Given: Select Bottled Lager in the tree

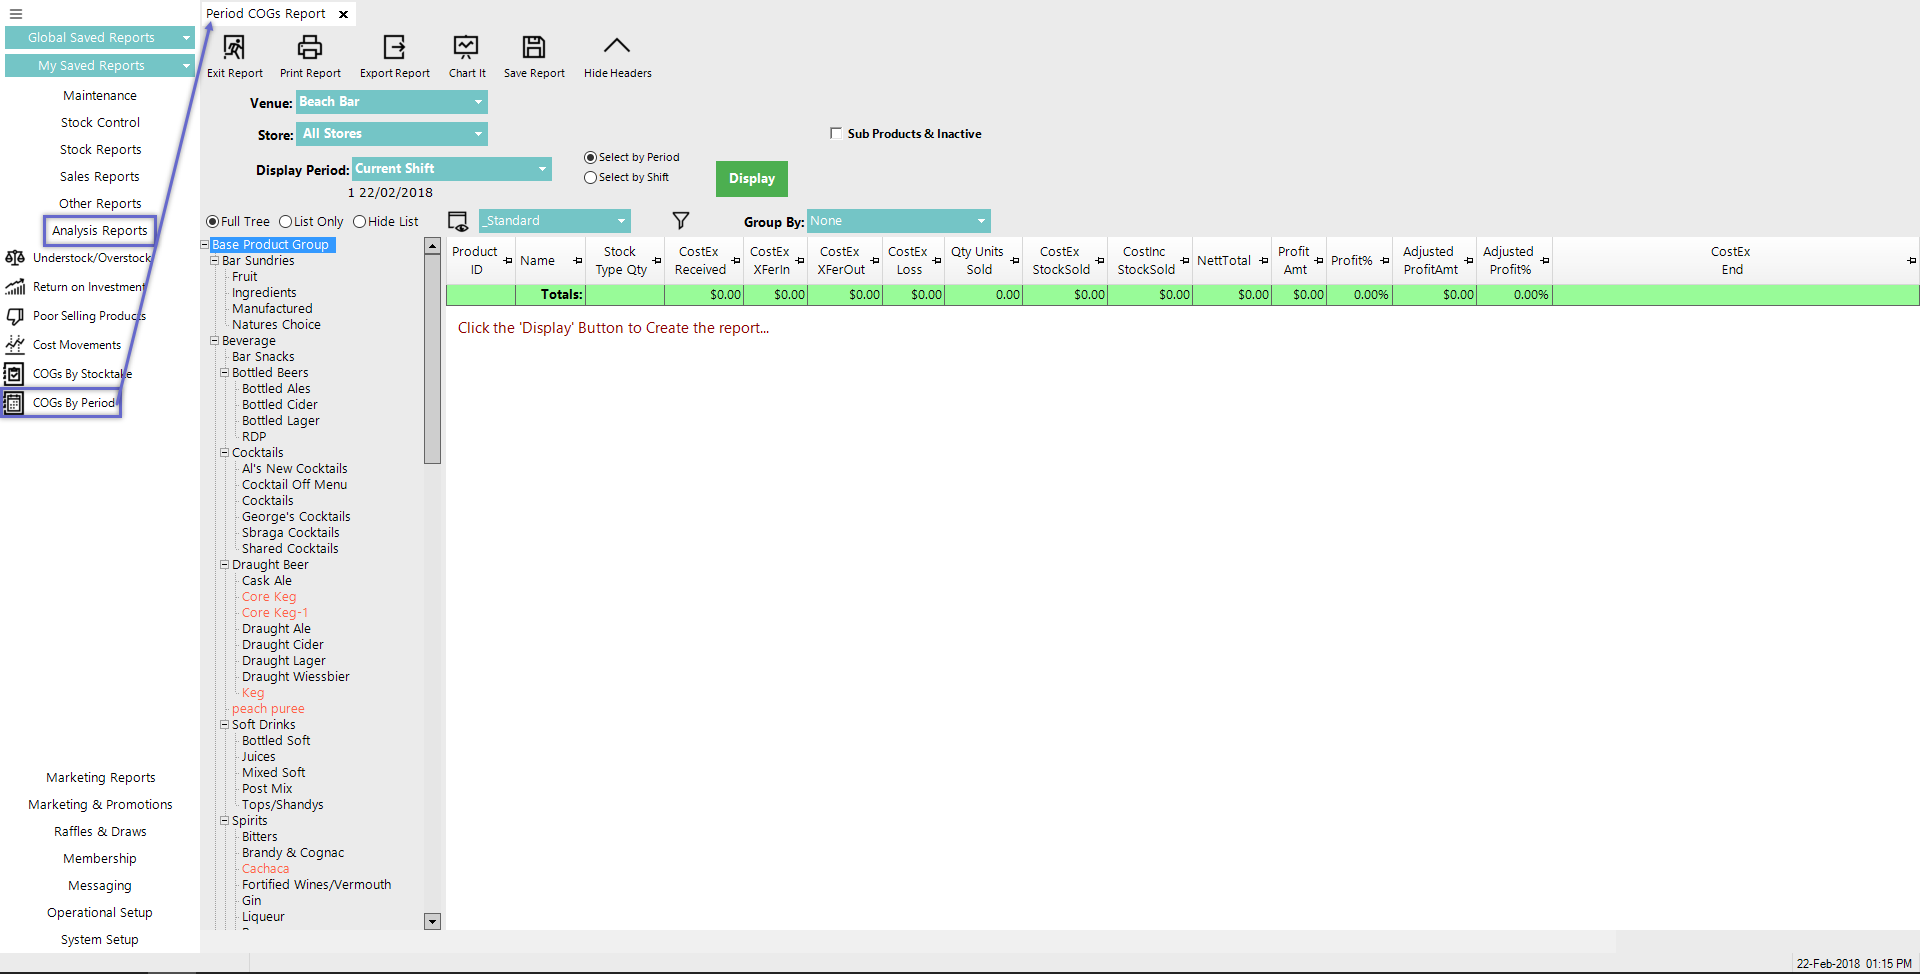Looking at the screenshot, I should (x=280, y=421).
